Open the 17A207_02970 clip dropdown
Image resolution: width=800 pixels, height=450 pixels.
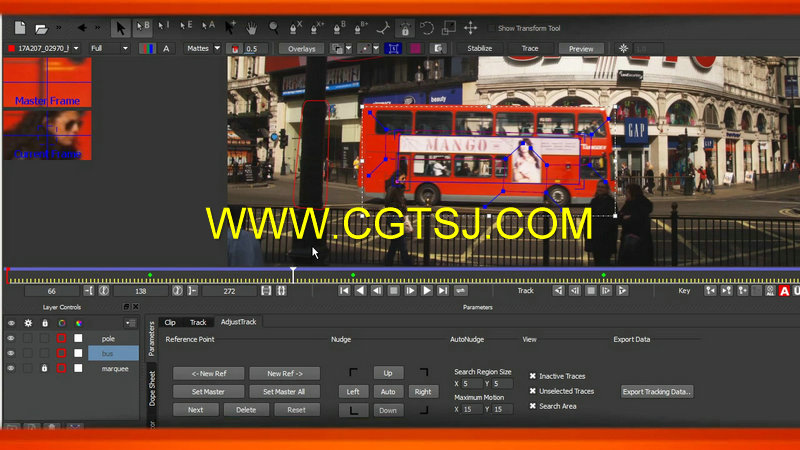[76, 48]
